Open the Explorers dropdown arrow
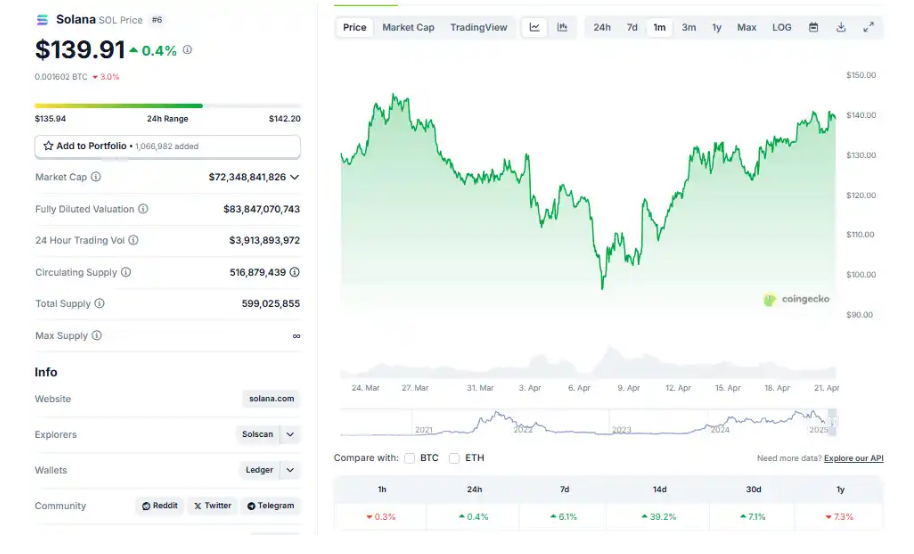Image resolution: width=914 pixels, height=554 pixels. point(290,434)
